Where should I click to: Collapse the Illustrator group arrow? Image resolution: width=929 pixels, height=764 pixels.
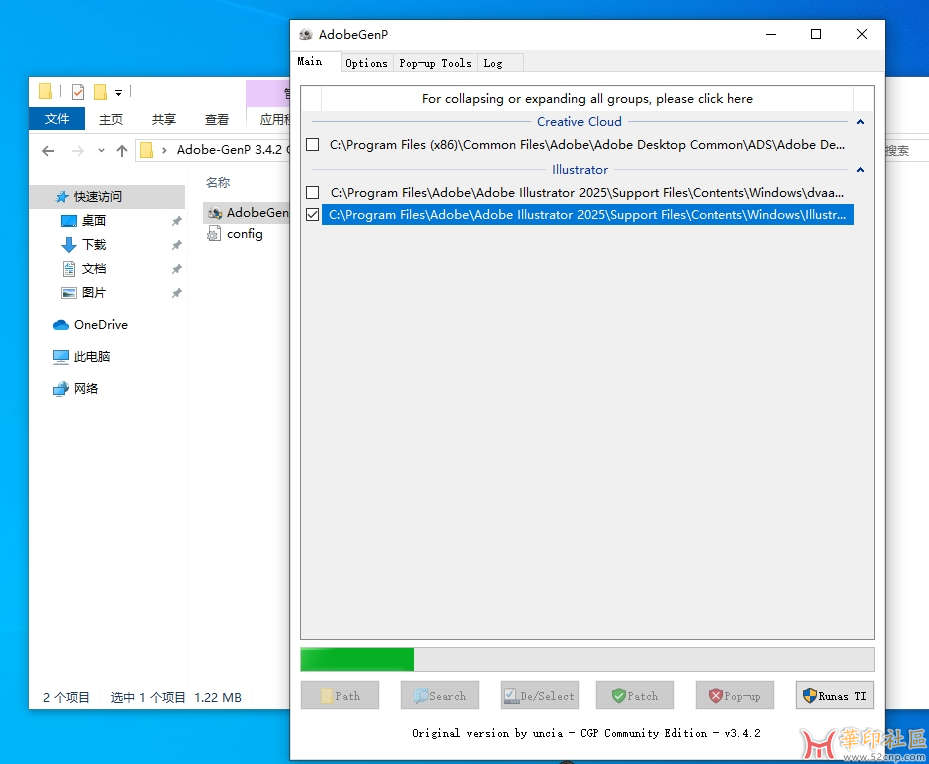tap(860, 170)
